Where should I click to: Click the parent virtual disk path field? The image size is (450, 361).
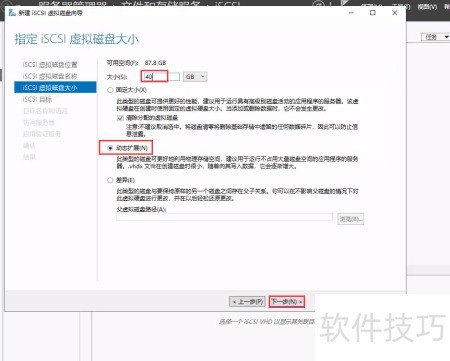(224, 217)
